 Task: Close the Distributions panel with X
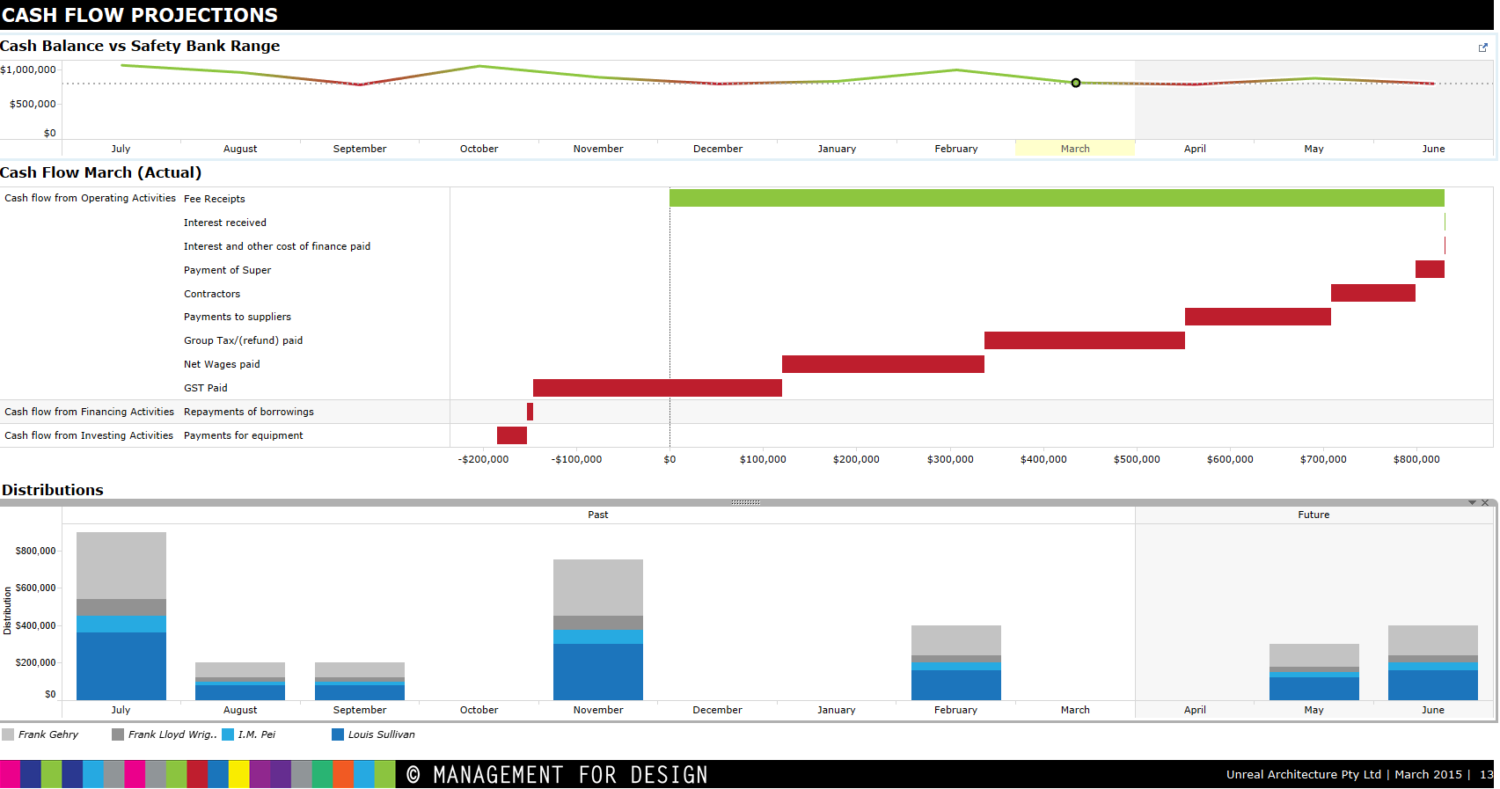[1485, 502]
